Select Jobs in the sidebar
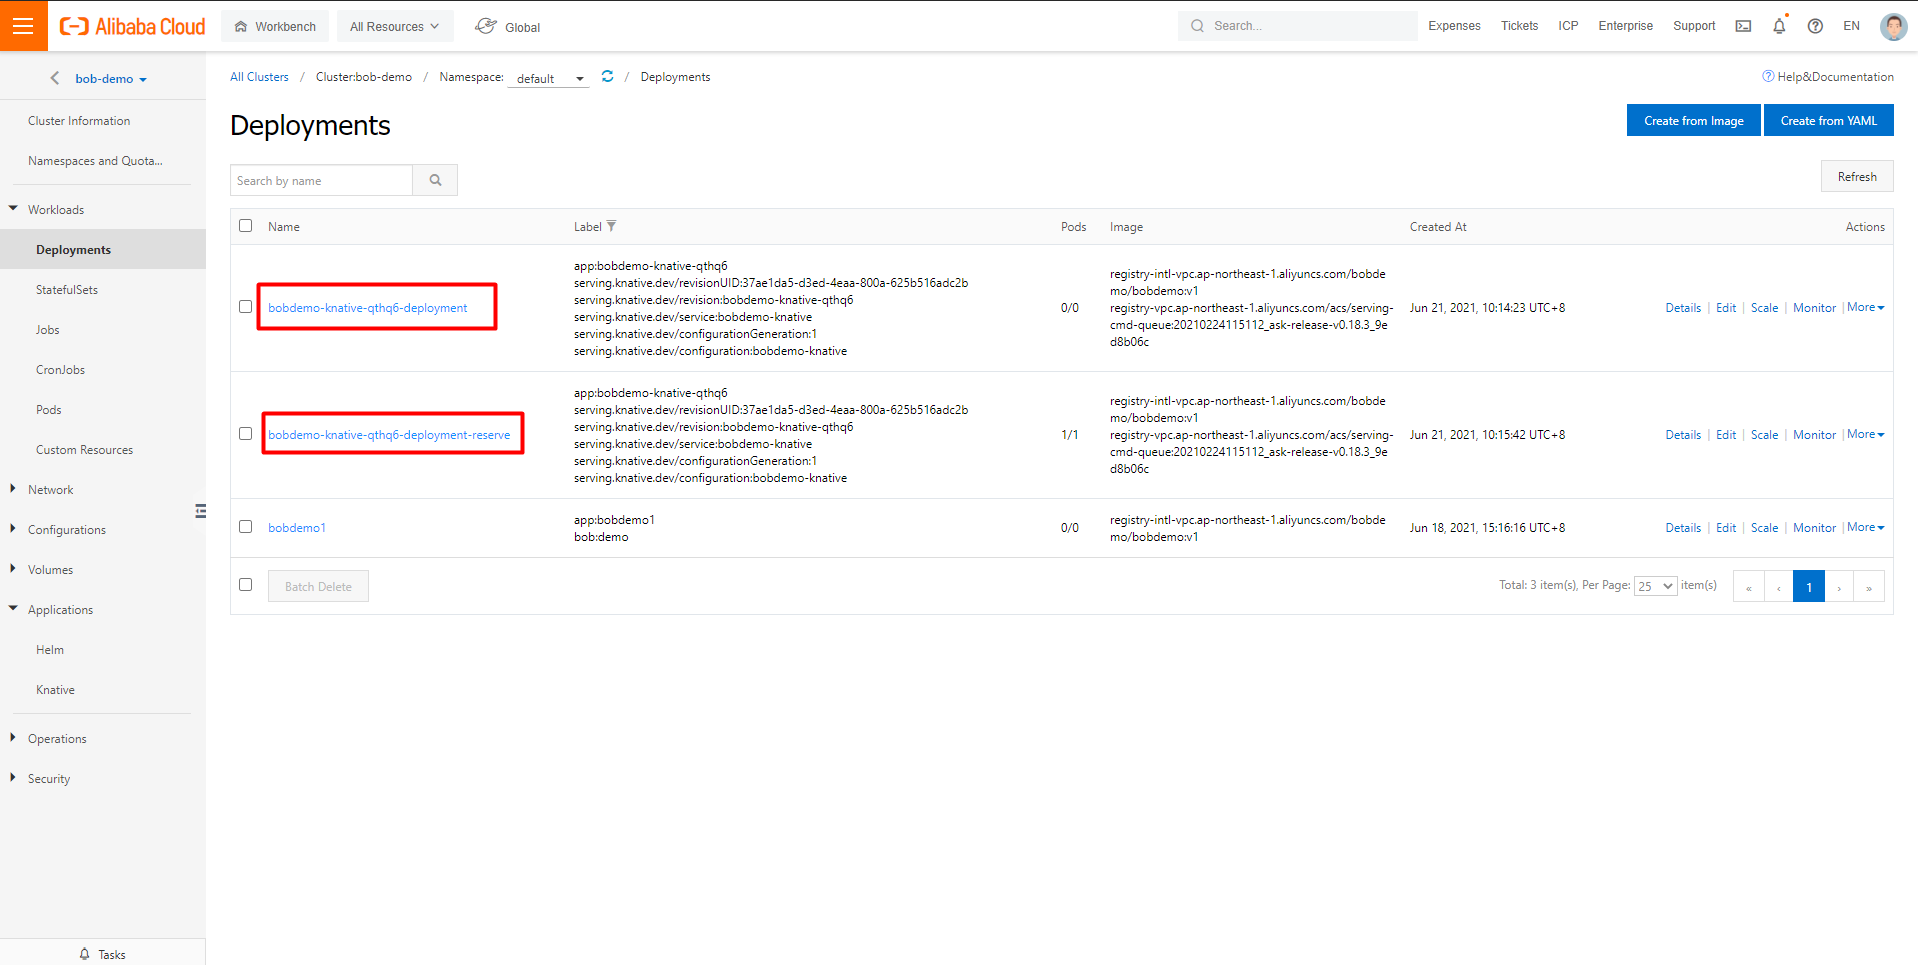Image resolution: width=1918 pixels, height=965 pixels. pos(48,330)
